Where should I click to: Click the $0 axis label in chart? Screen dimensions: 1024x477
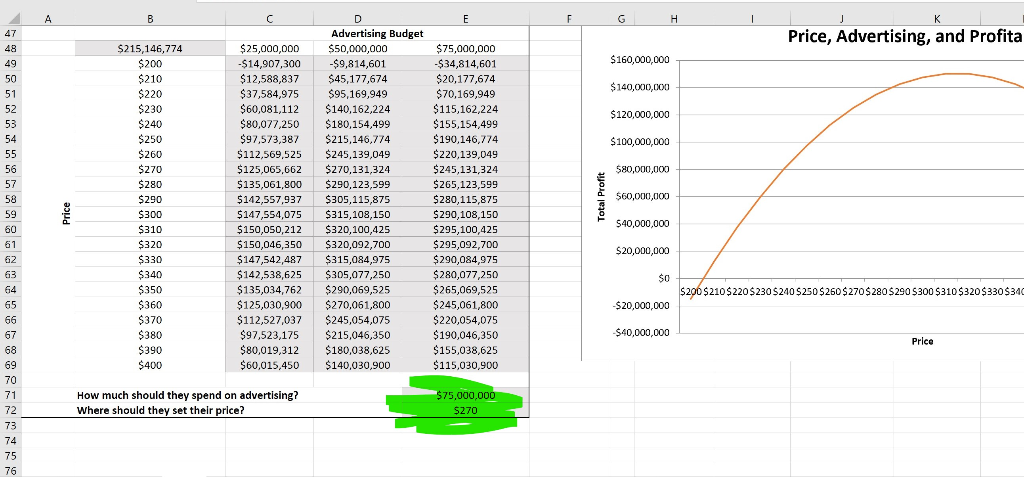664,278
